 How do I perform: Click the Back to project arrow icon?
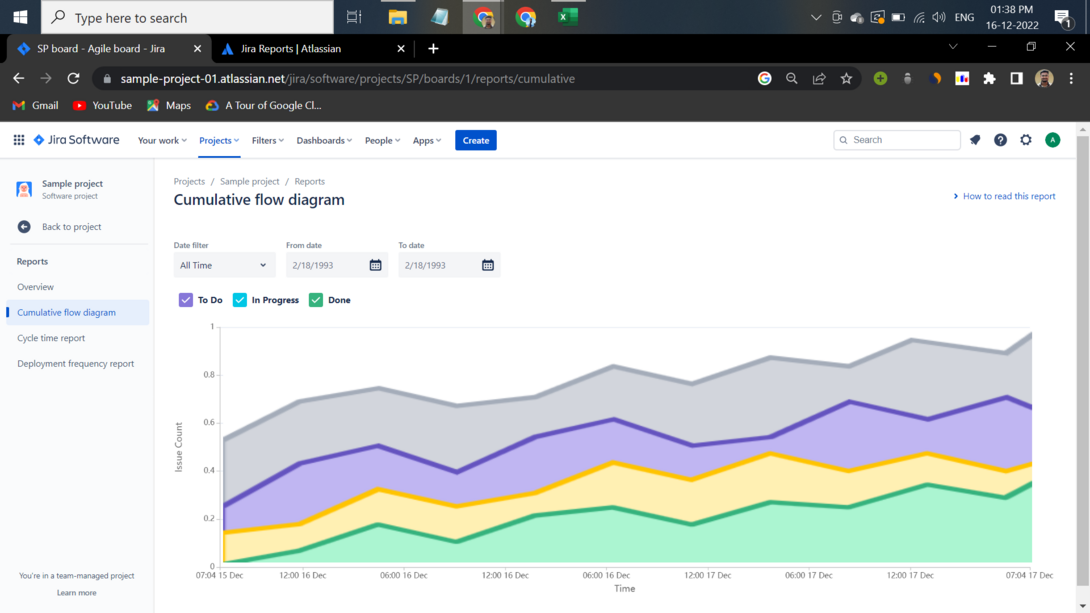[x=24, y=227]
